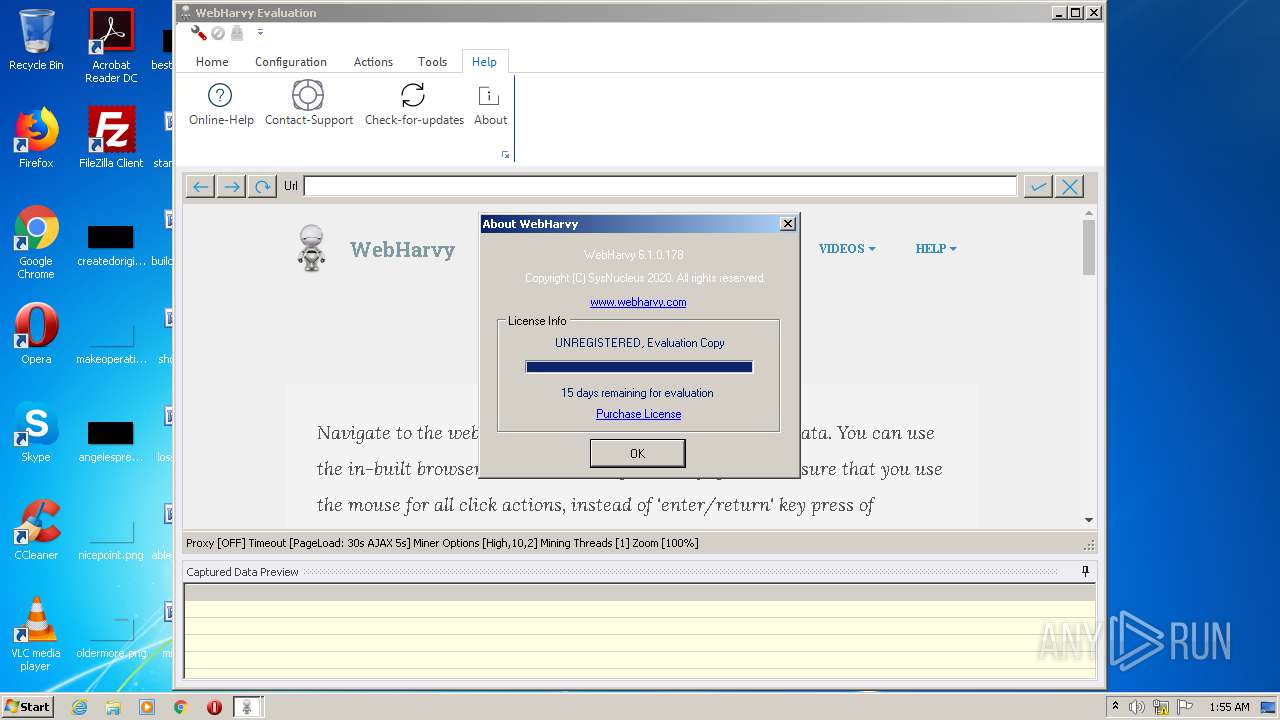This screenshot has width=1280, height=720.
Task: Open the Windows Start menu
Action: 28,706
